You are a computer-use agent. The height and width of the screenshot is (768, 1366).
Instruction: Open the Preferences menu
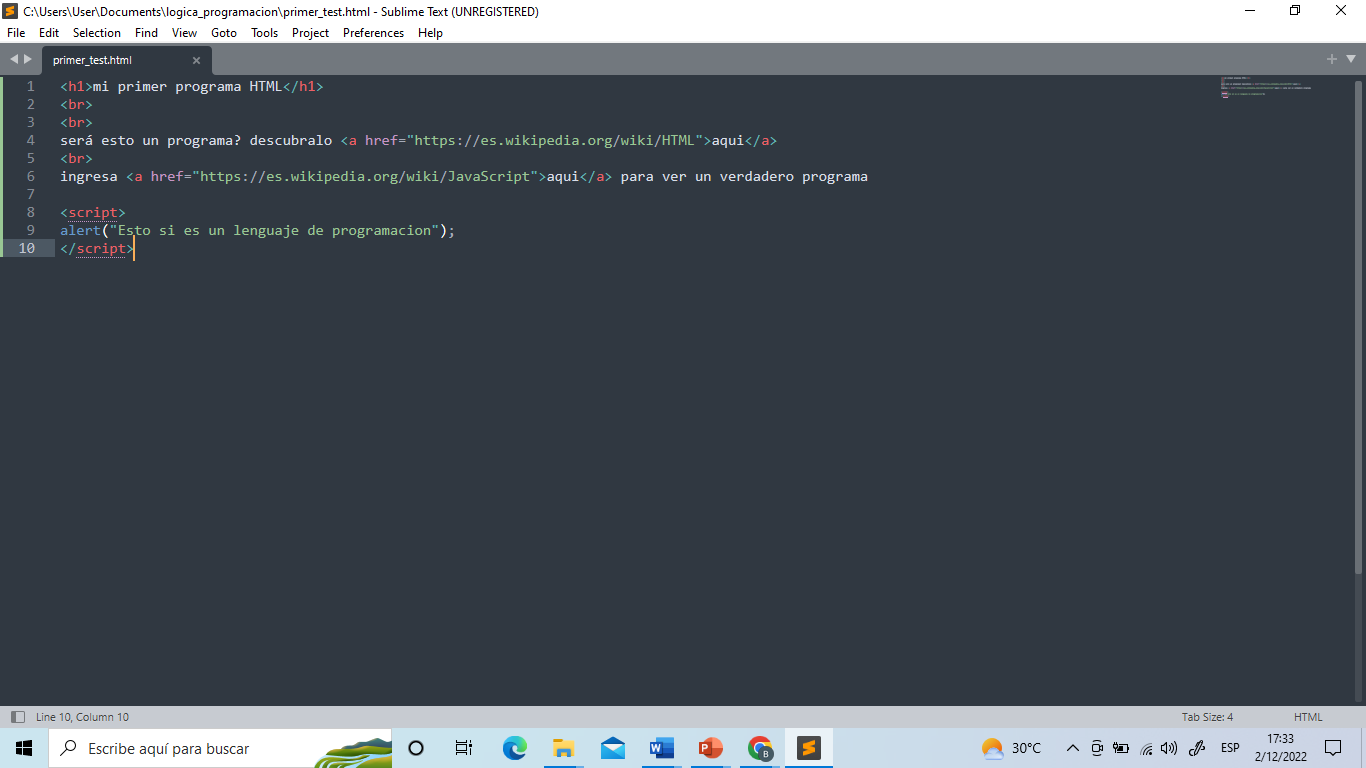pos(373,33)
